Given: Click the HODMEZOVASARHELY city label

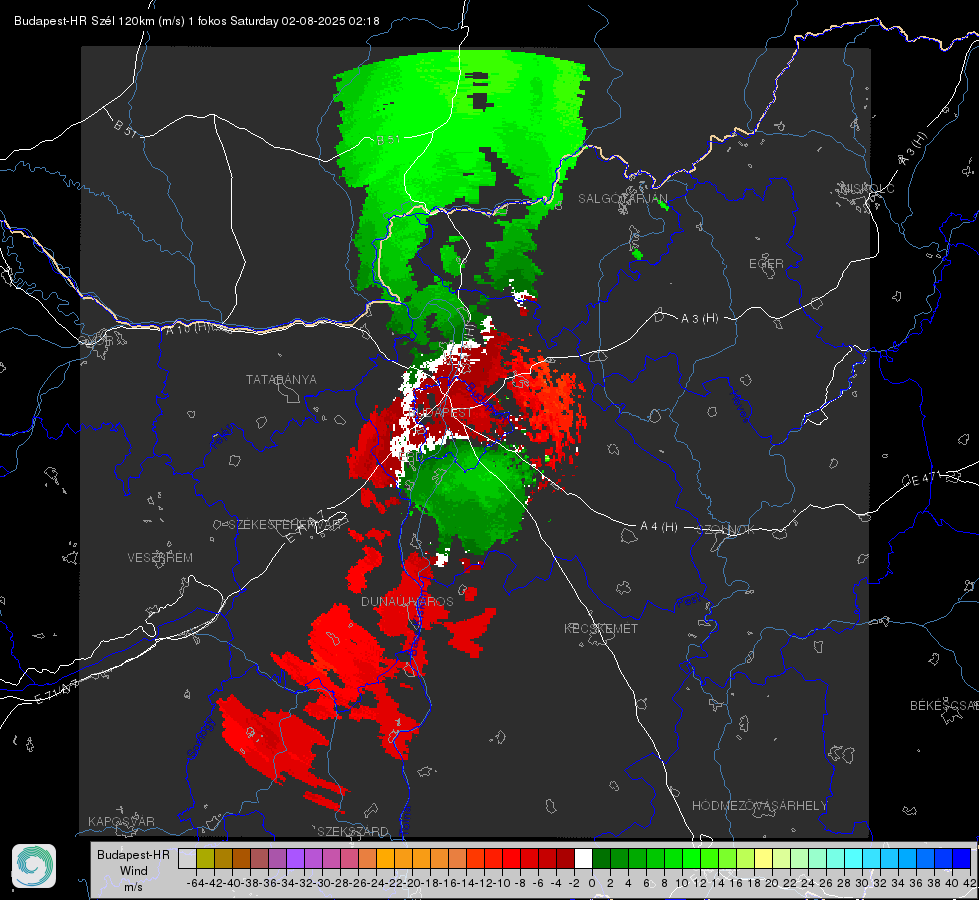Looking at the screenshot, I should tap(759, 805).
